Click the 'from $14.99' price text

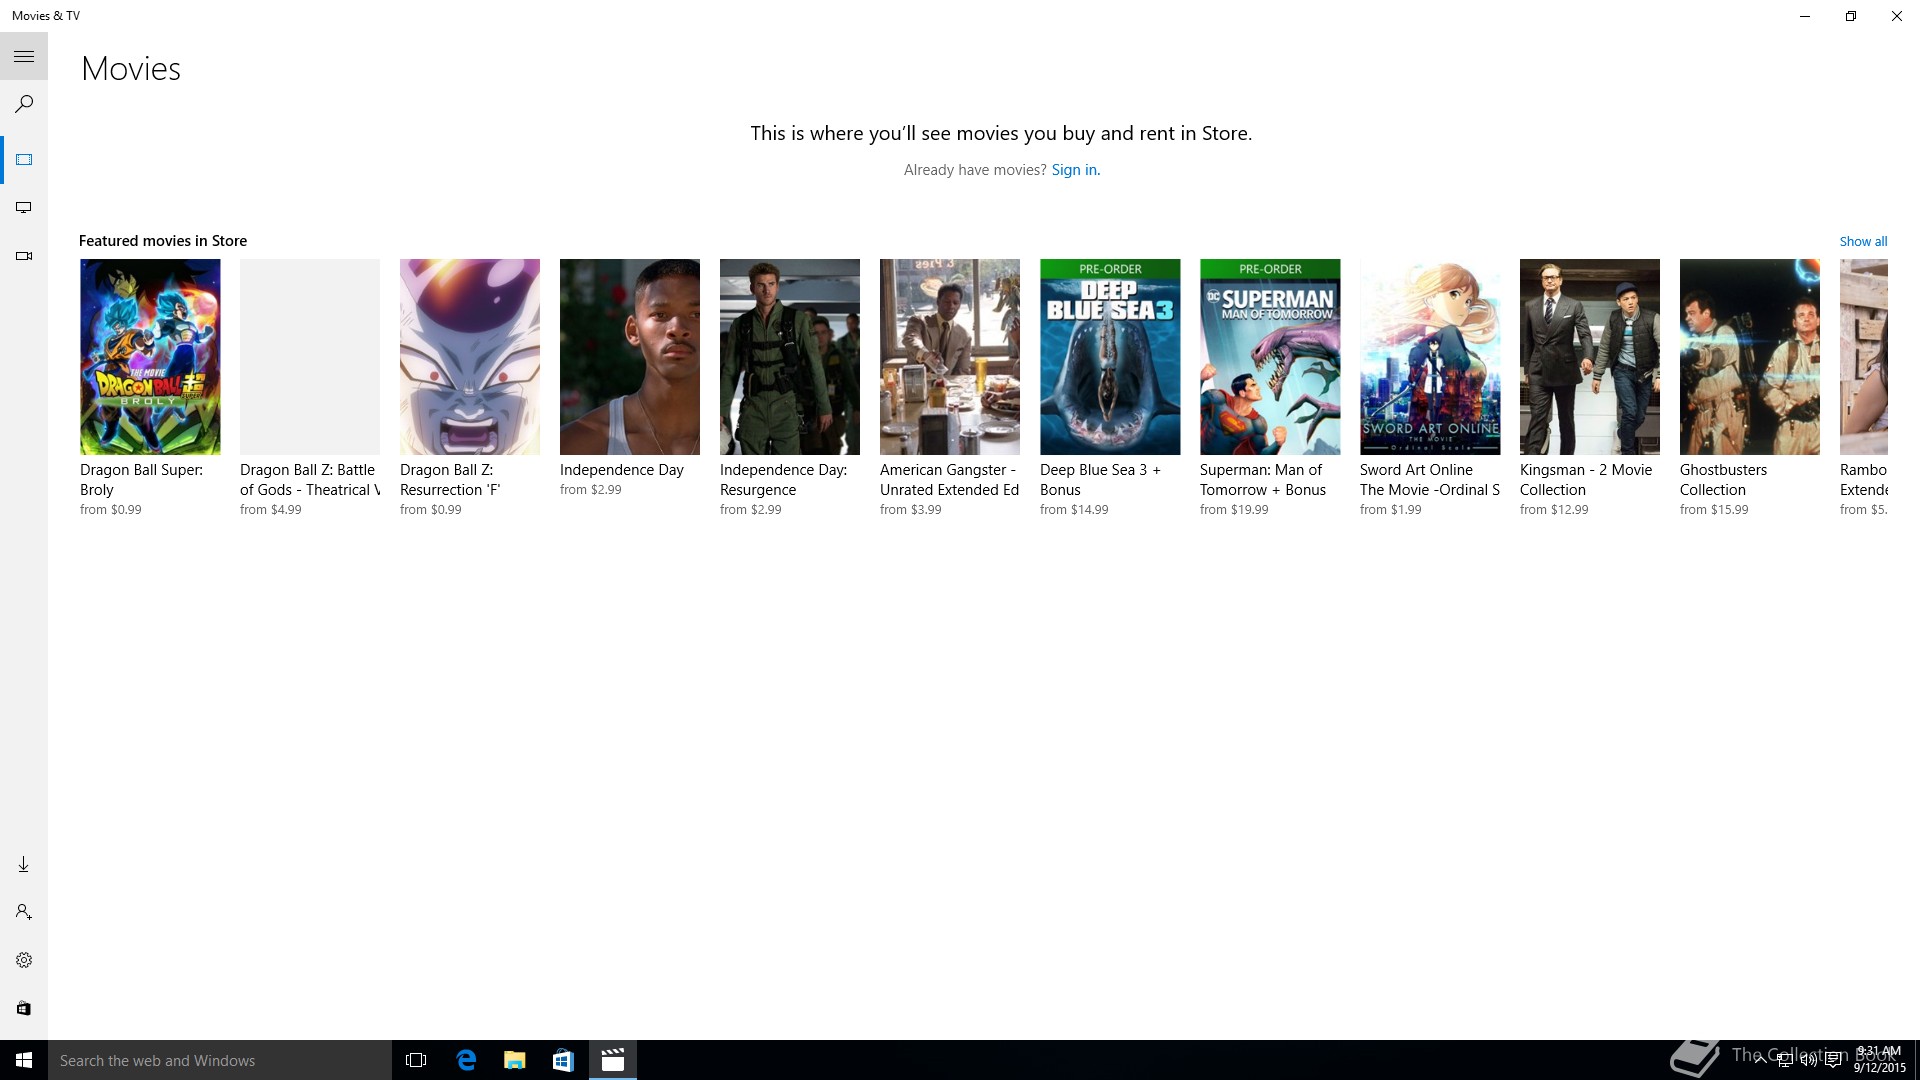pyautogui.click(x=1074, y=510)
